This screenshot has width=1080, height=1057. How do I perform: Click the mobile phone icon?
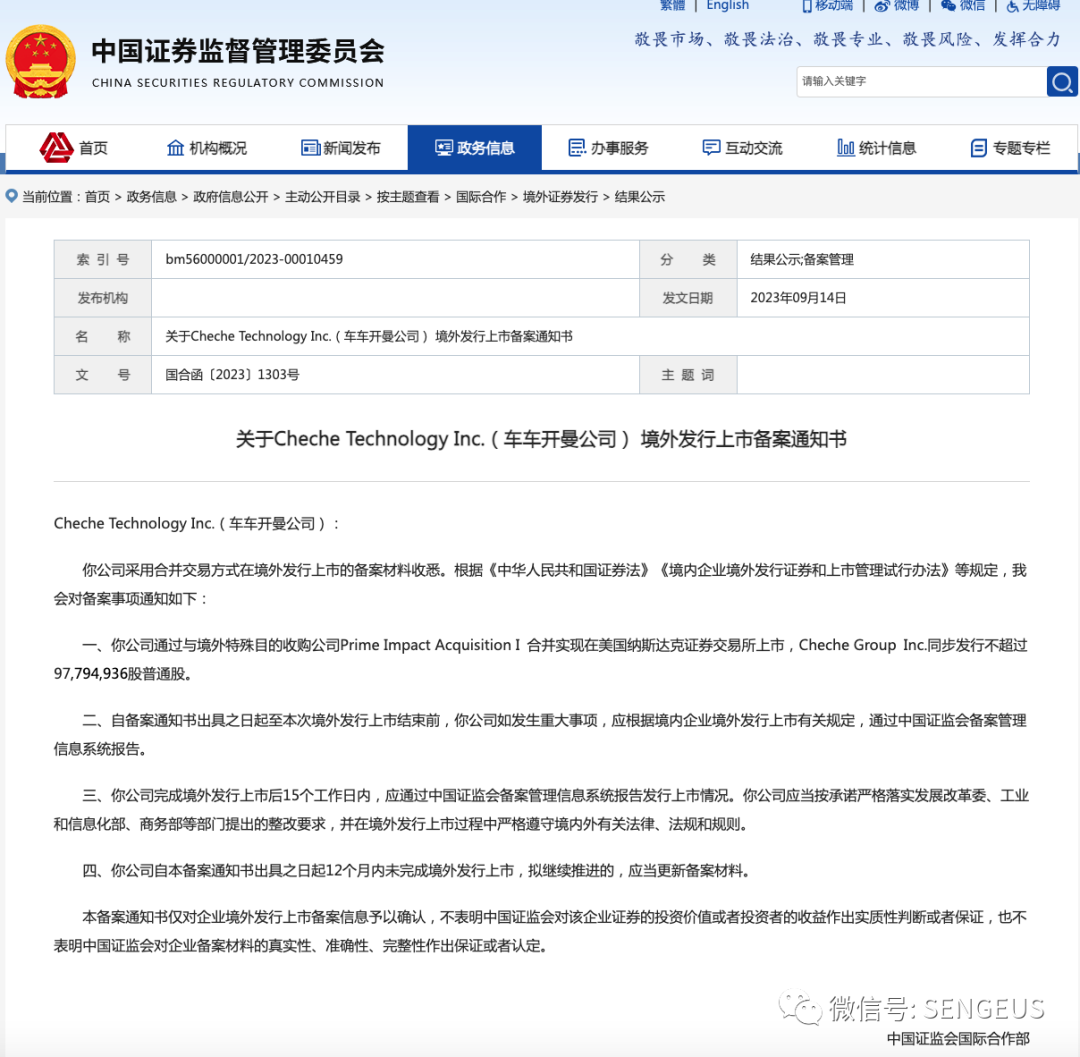point(807,6)
